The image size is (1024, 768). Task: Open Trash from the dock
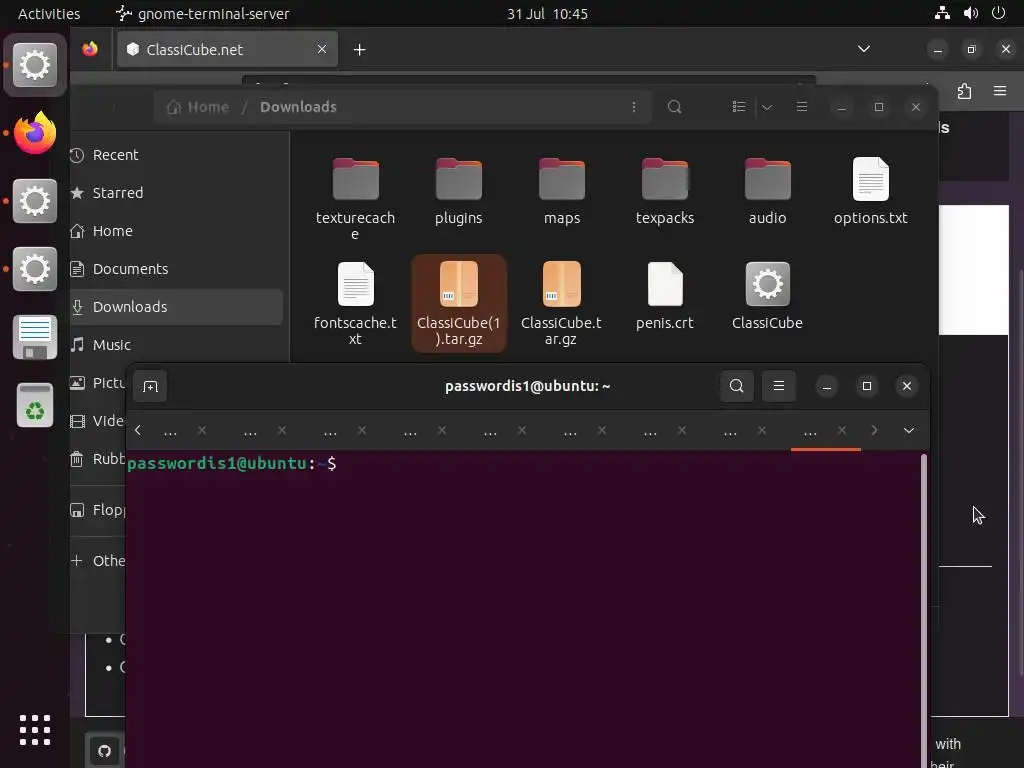click(35, 405)
